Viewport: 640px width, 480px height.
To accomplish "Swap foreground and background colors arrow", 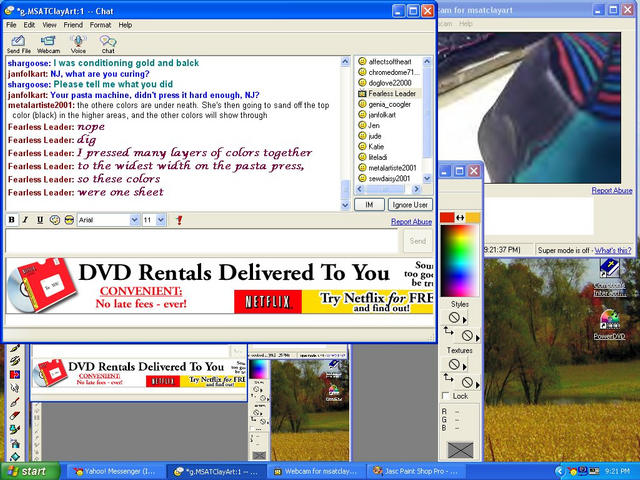I will (460, 218).
